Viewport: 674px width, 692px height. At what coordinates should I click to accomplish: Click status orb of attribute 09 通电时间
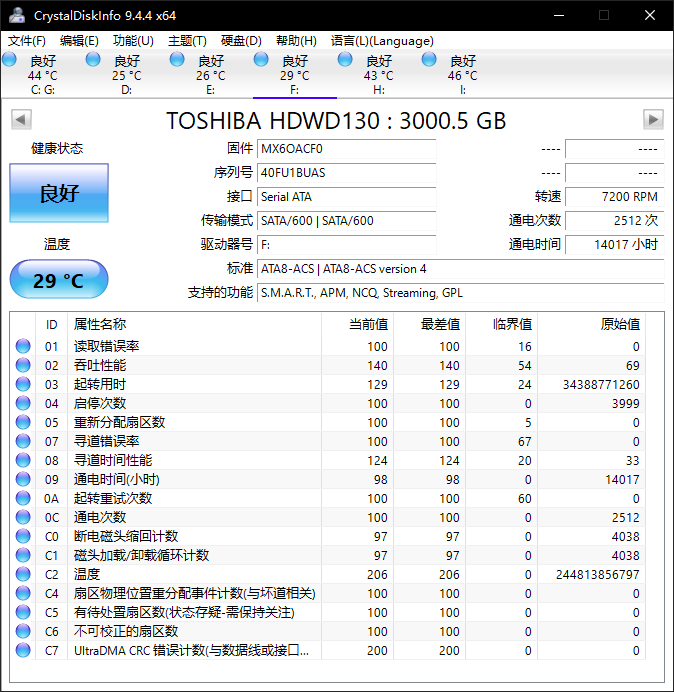pyautogui.click(x=23, y=479)
